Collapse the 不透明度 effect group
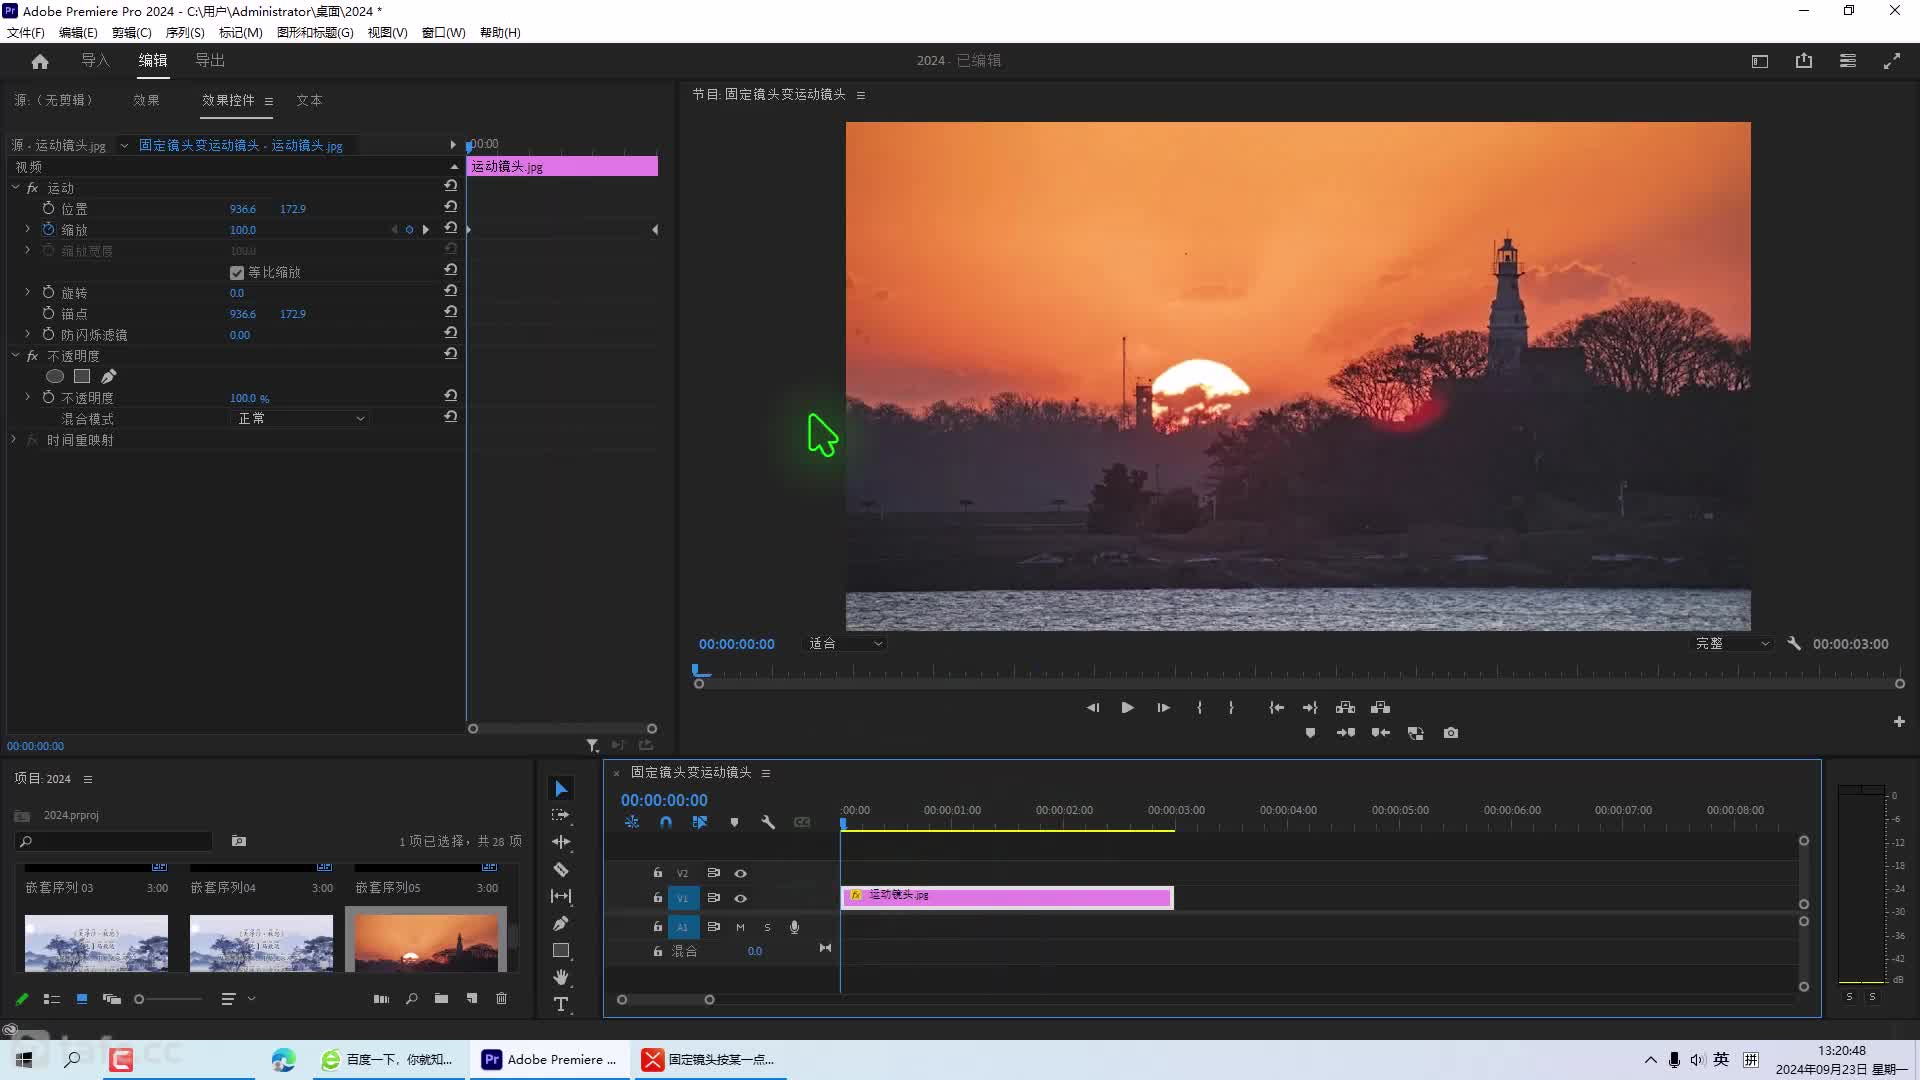Screen dimensions: 1920x1080 pyautogui.click(x=16, y=355)
